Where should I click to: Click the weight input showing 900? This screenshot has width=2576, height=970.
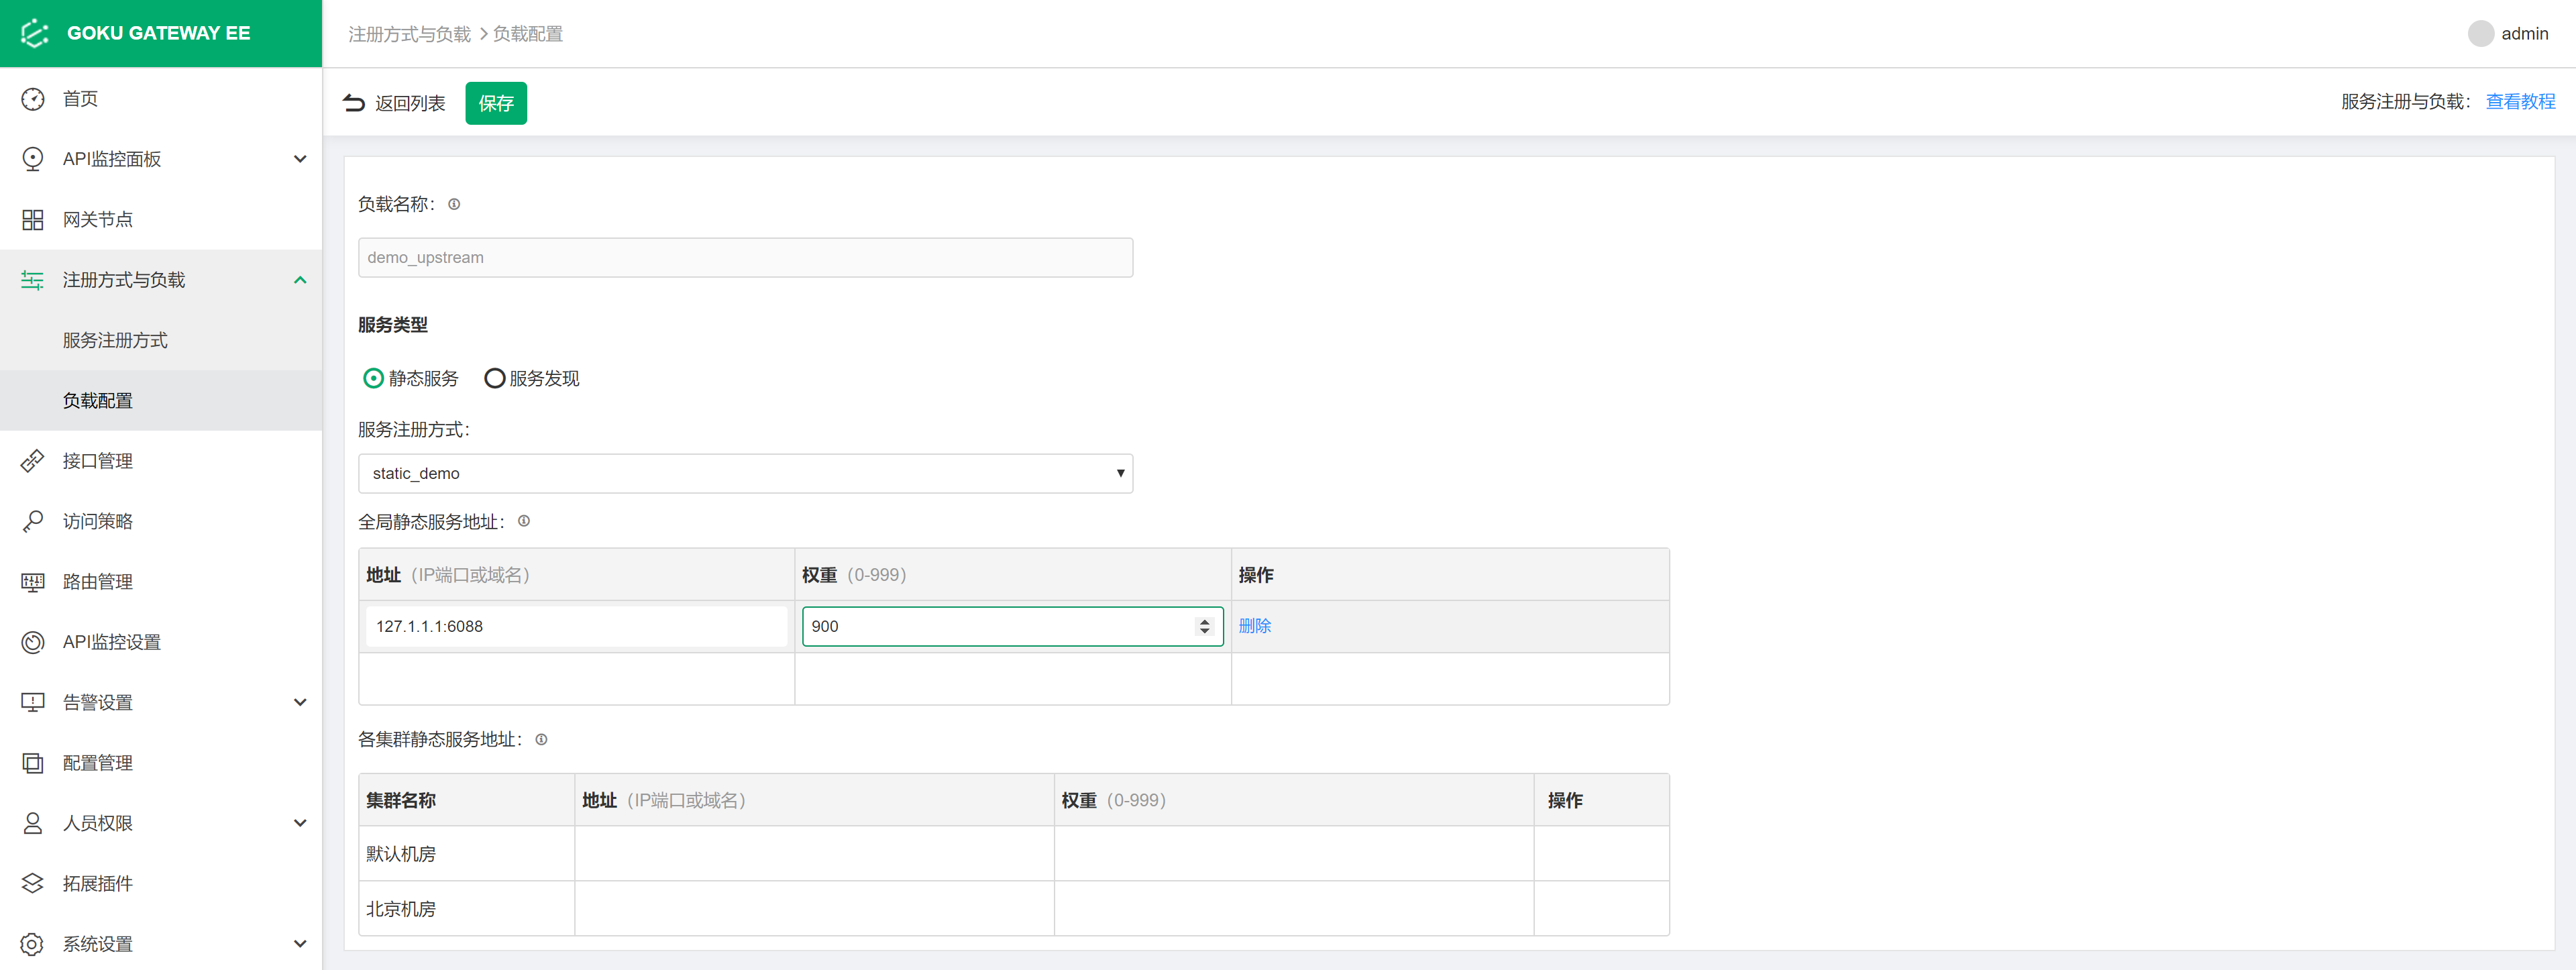[1012, 626]
